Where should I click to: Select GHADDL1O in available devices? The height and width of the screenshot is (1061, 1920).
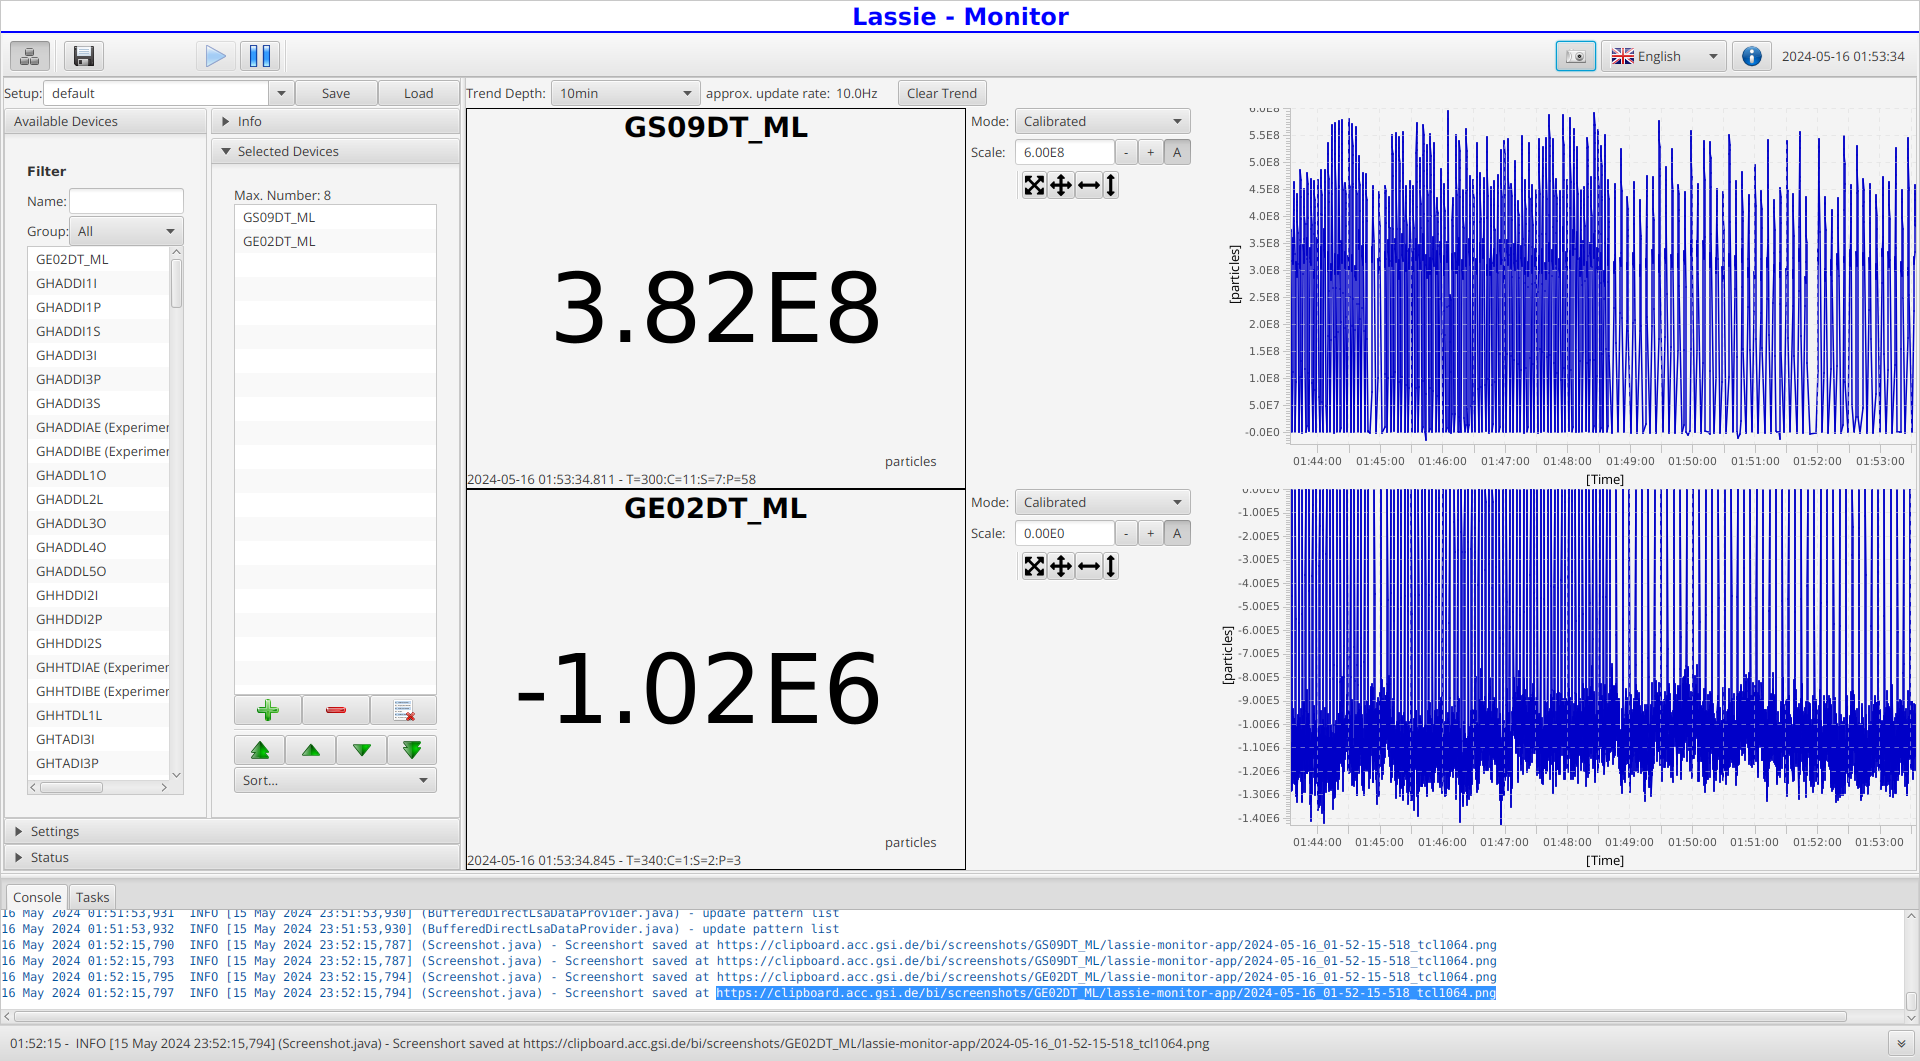pos(99,475)
